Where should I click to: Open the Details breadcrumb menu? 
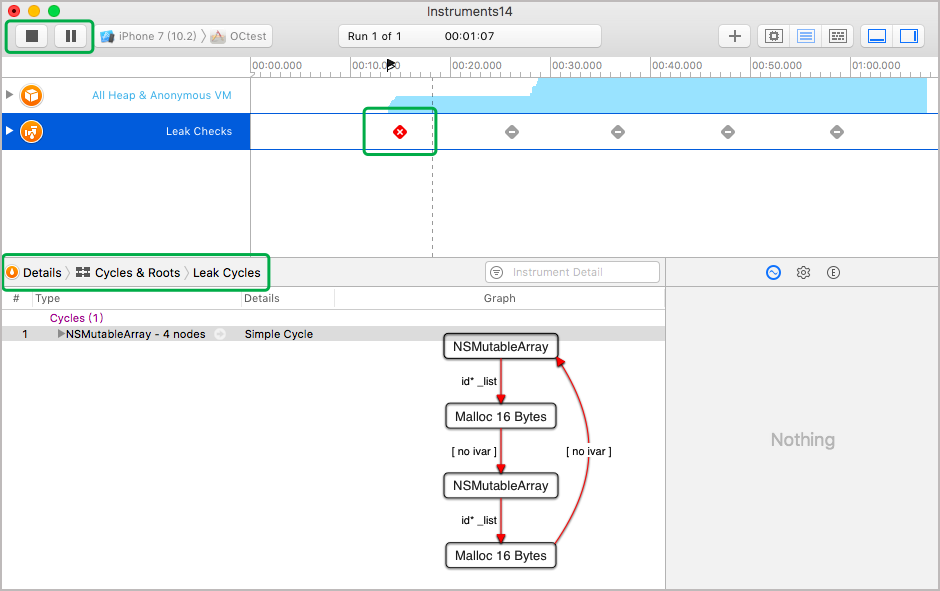pyautogui.click(x=34, y=272)
